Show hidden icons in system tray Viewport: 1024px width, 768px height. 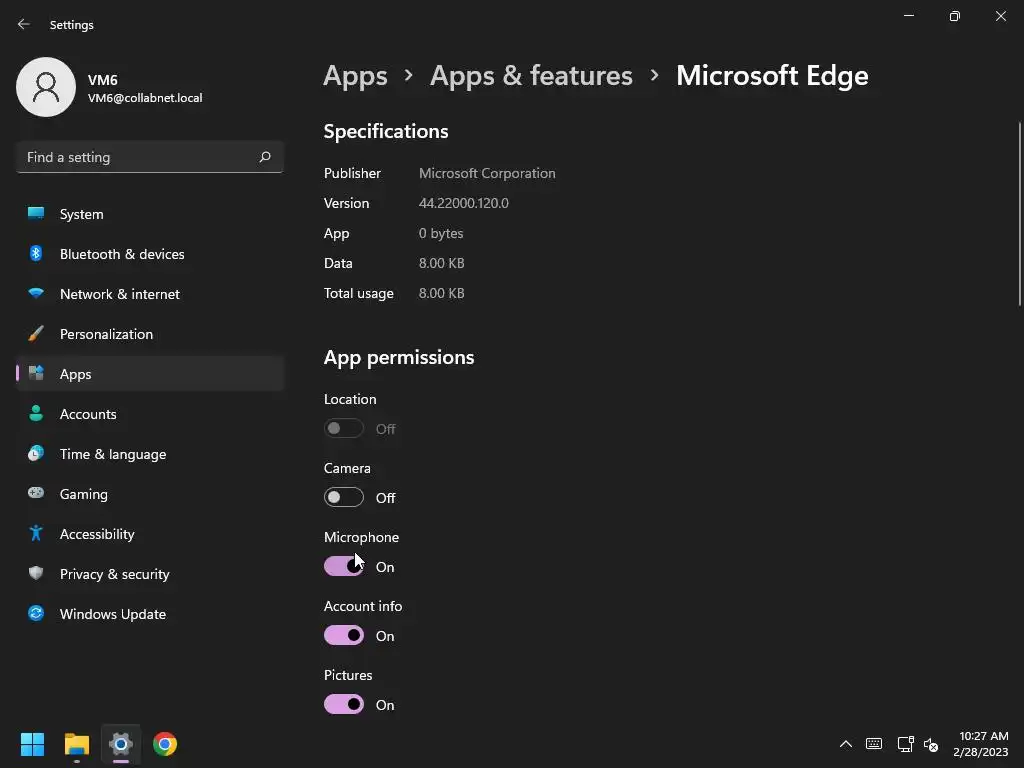(845, 744)
